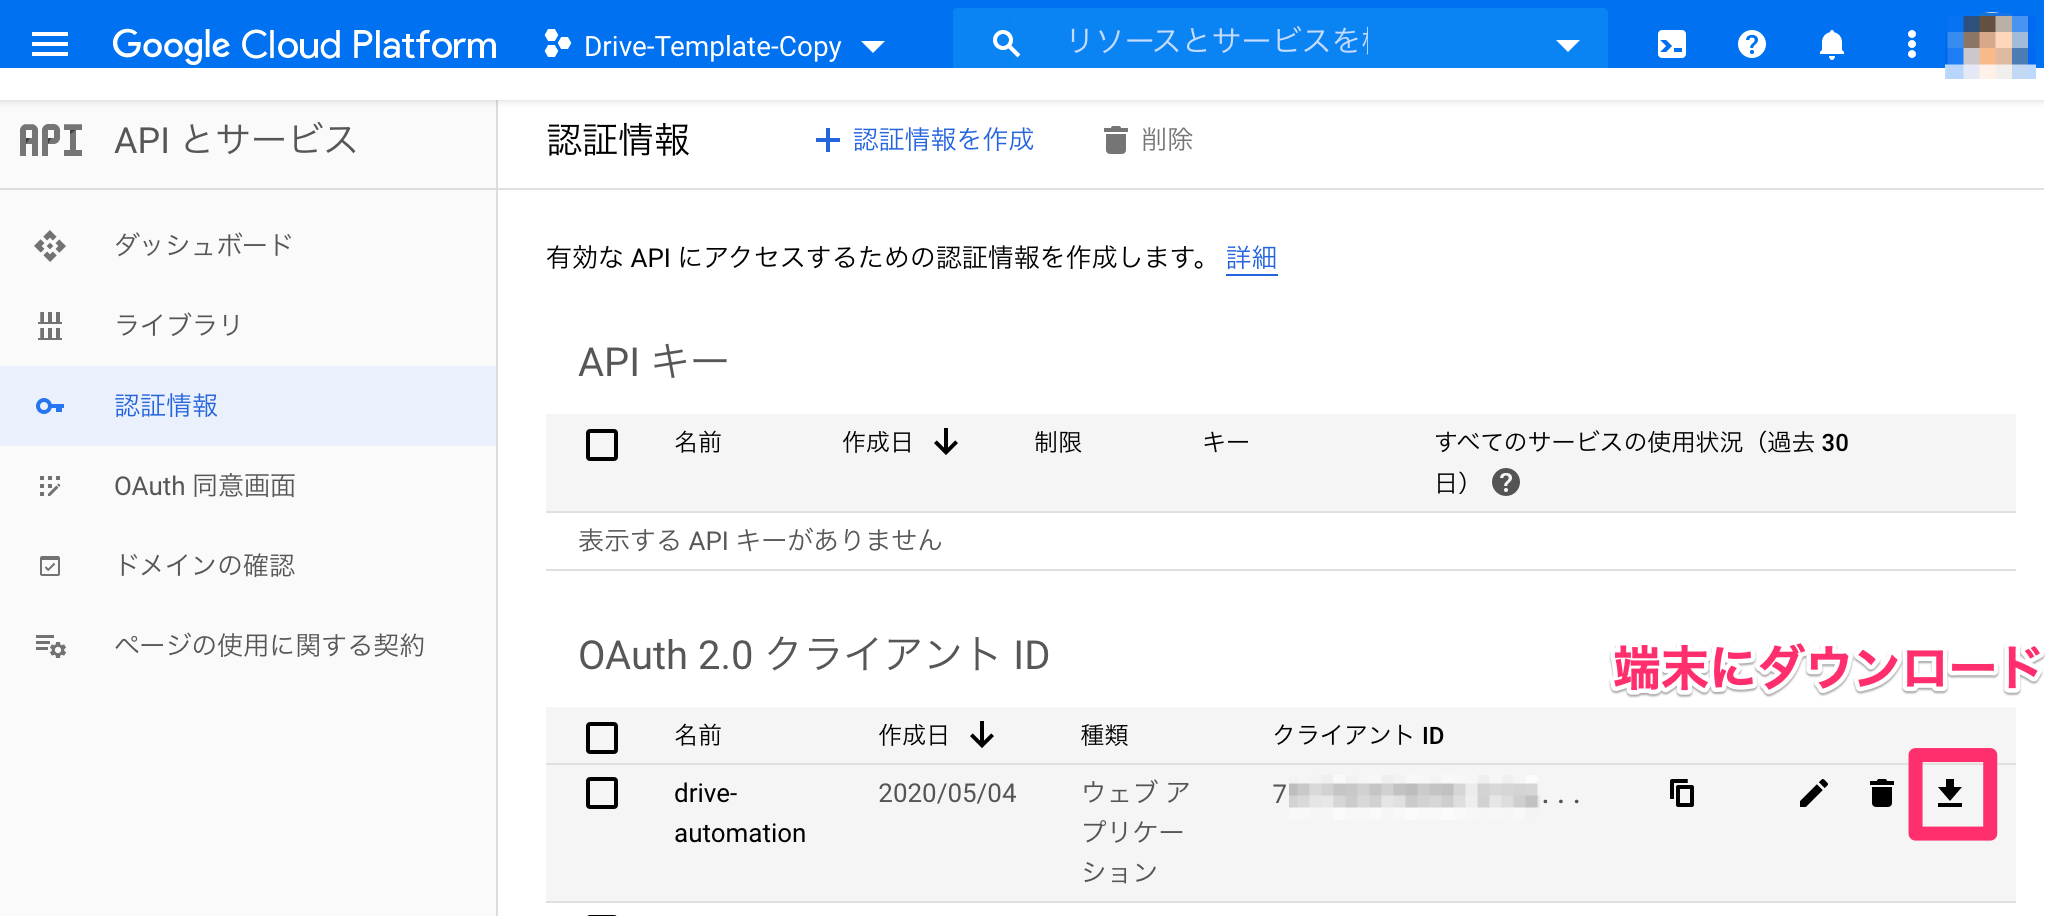
Task: Open ダッシュボード from the sidebar
Action: pos(201,244)
